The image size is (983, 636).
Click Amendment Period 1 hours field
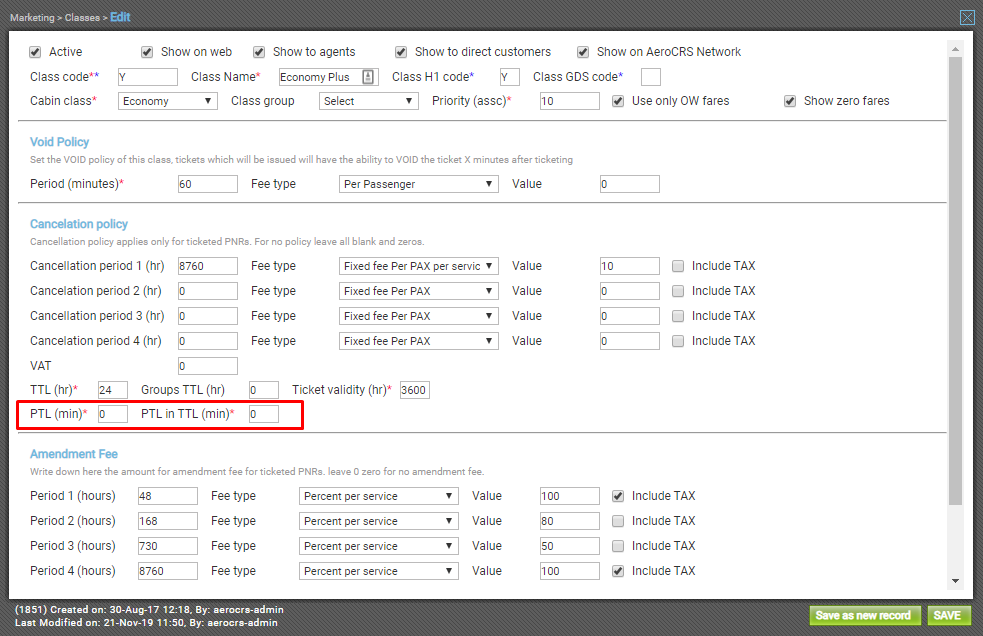167,496
